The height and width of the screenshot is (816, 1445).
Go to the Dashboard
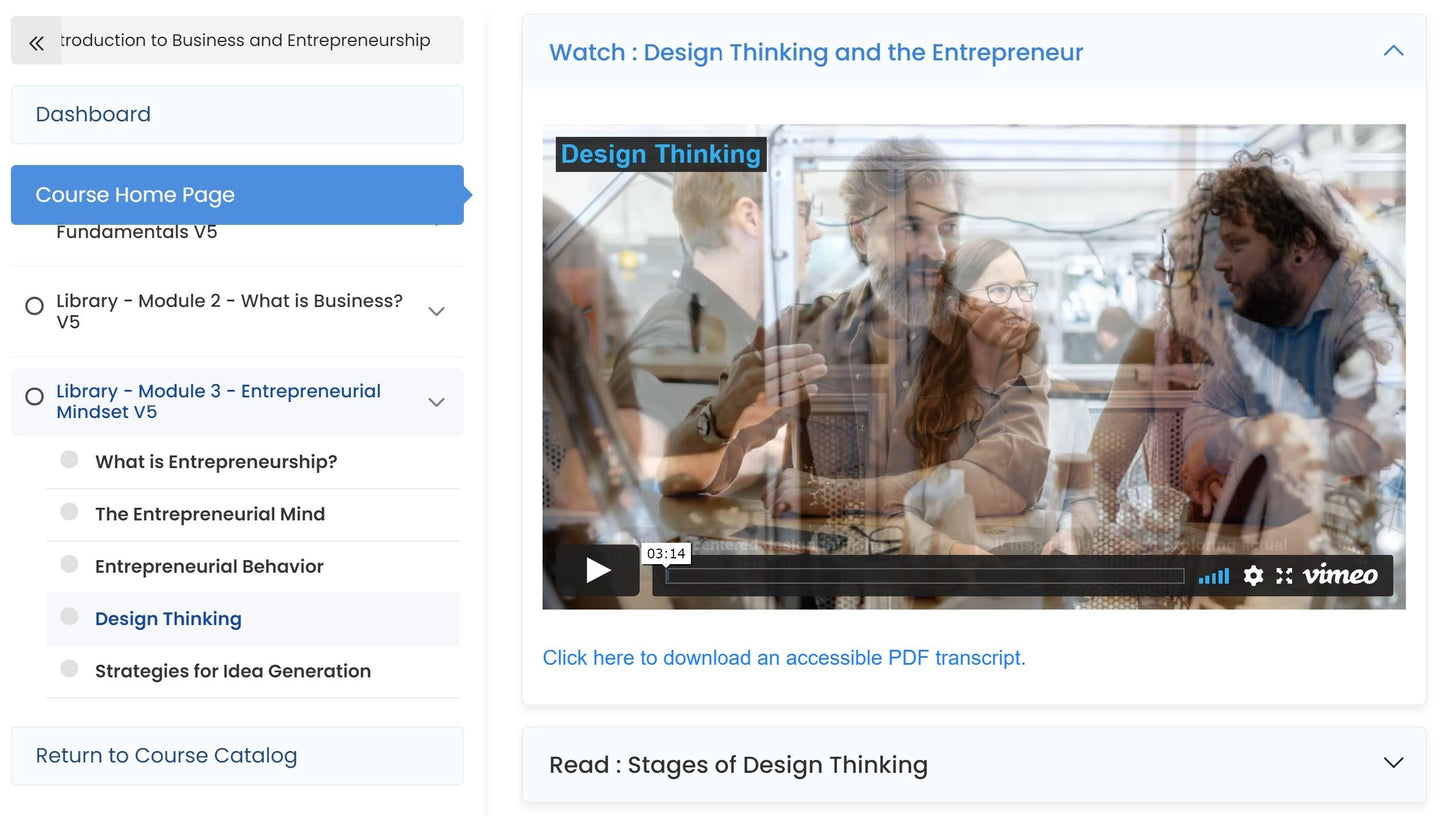(93, 114)
